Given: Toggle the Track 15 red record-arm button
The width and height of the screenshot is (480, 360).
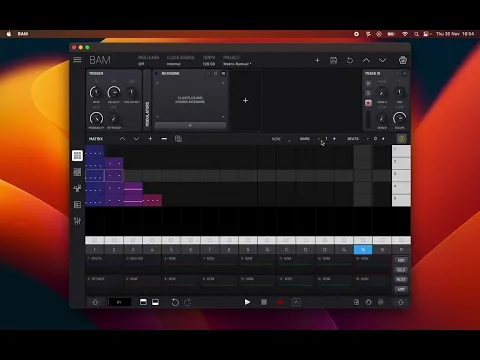Looking at the screenshot, I should point(368,103).
